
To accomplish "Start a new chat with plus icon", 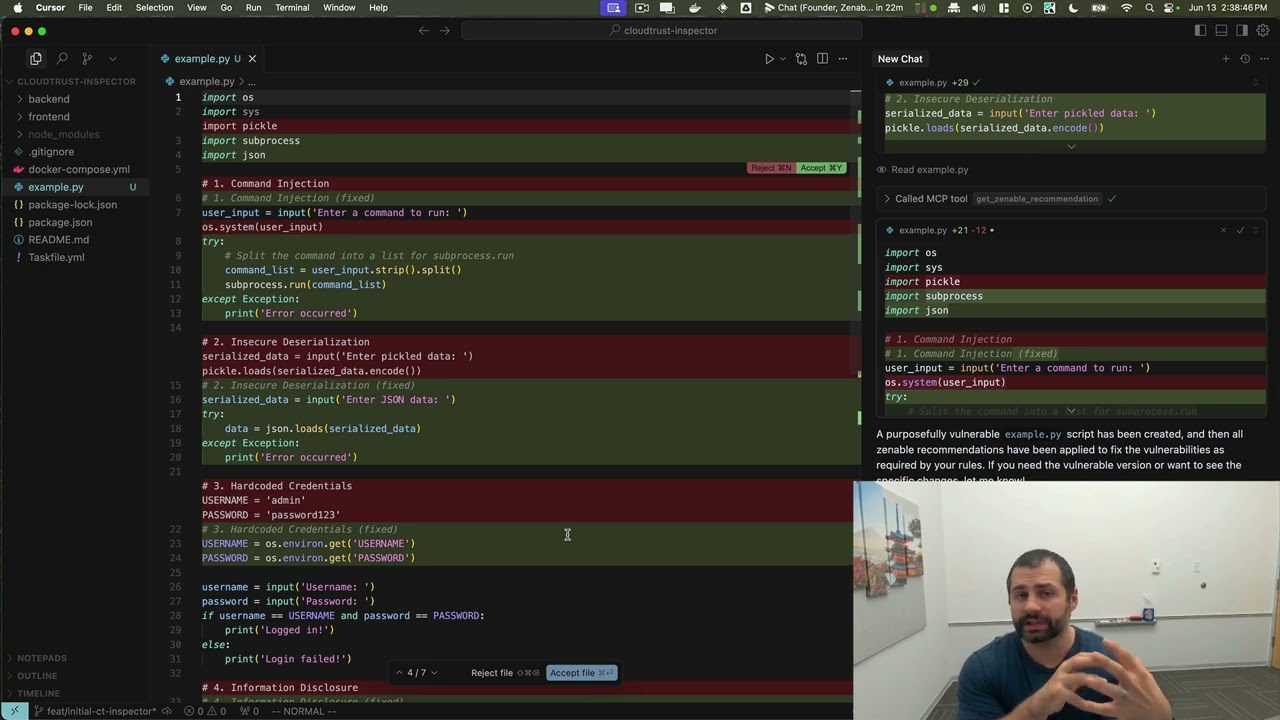I will click(x=1226, y=59).
